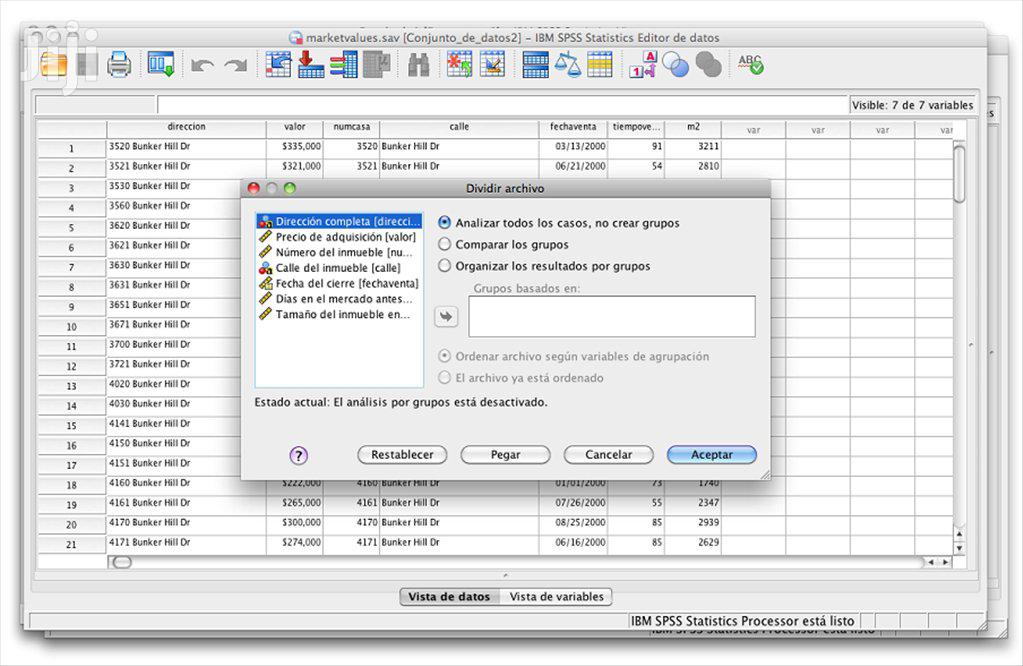The width and height of the screenshot is (1023, 666).
Task: Click the scroll down arrow of data grid
Action: 959,549
